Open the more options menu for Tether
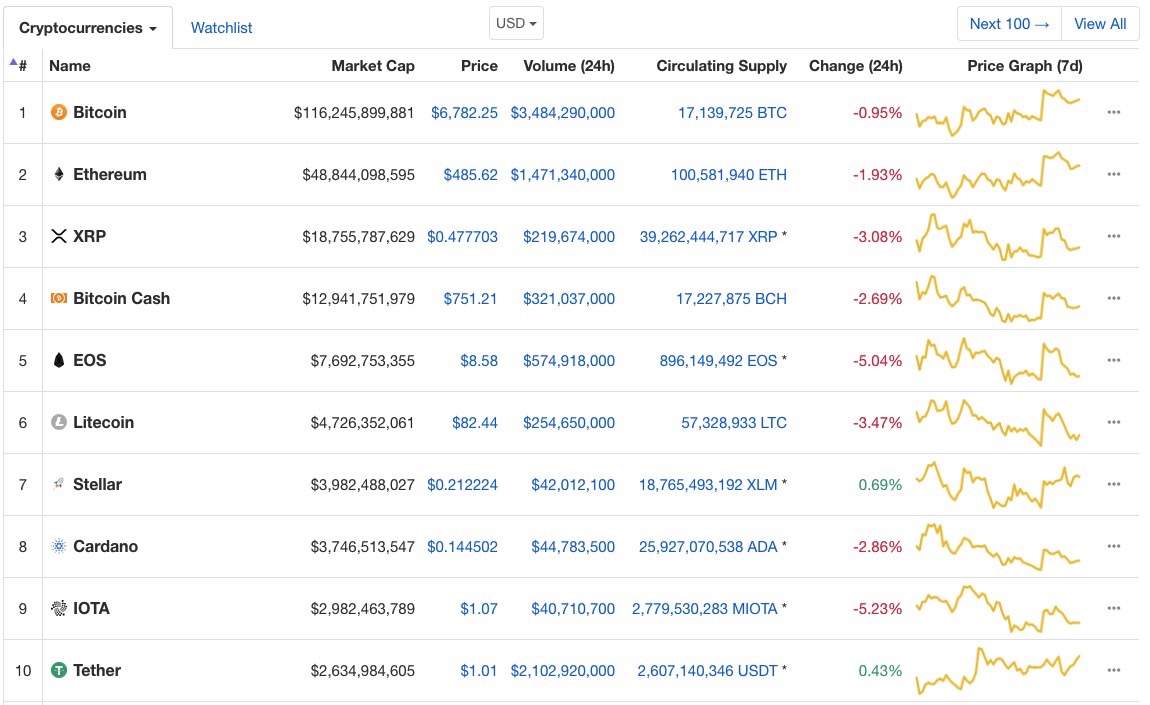 1113,670
